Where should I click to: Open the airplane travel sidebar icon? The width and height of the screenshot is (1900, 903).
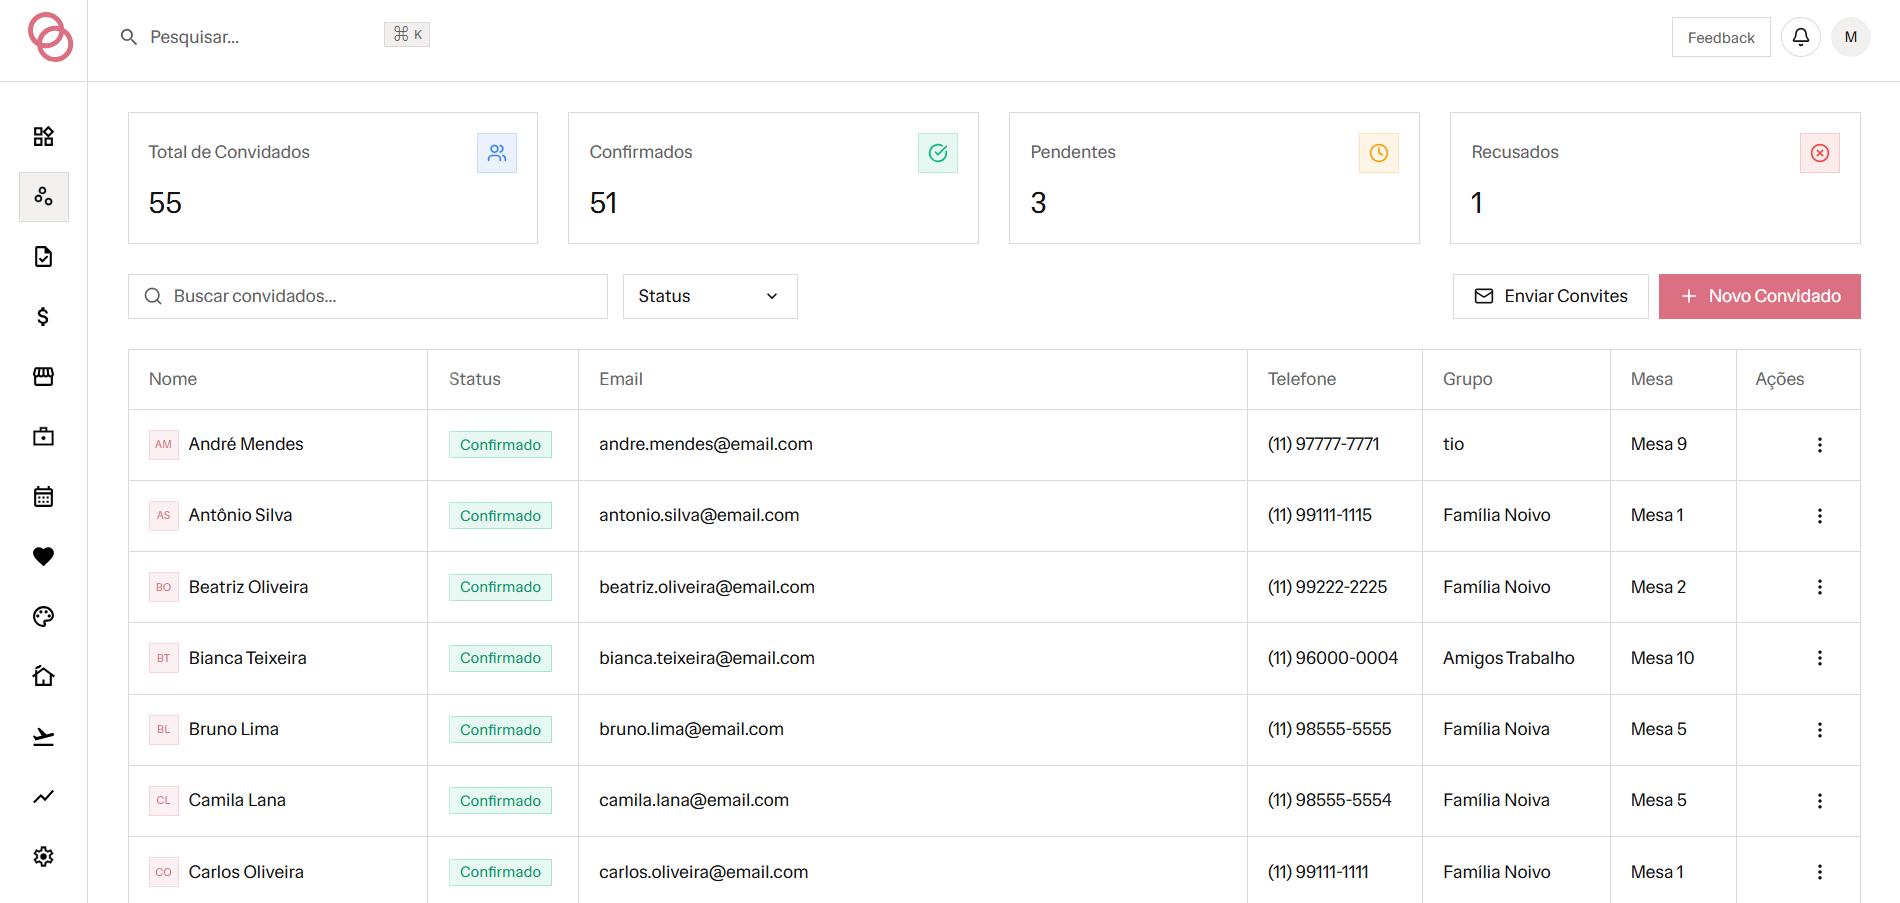point(43,736)
